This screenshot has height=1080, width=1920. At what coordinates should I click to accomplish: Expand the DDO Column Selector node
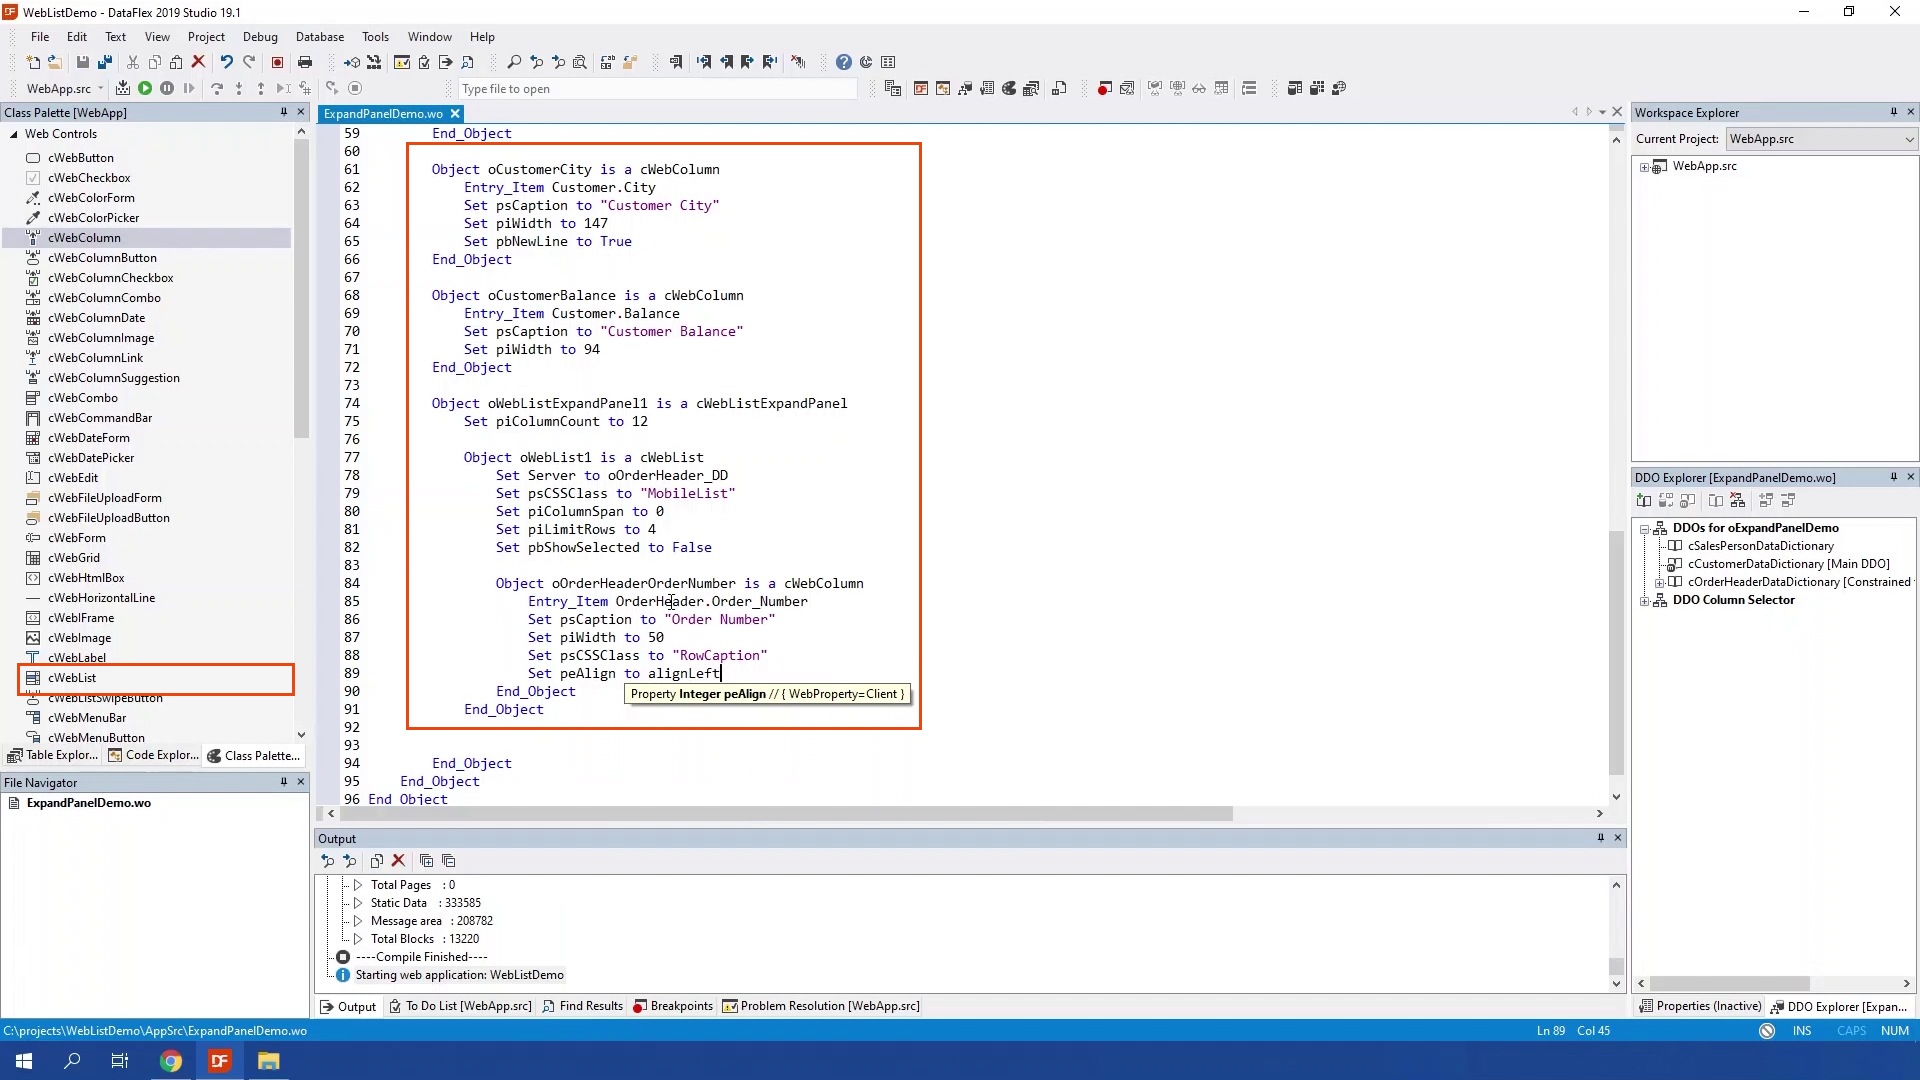click(x=1644, y=601)
